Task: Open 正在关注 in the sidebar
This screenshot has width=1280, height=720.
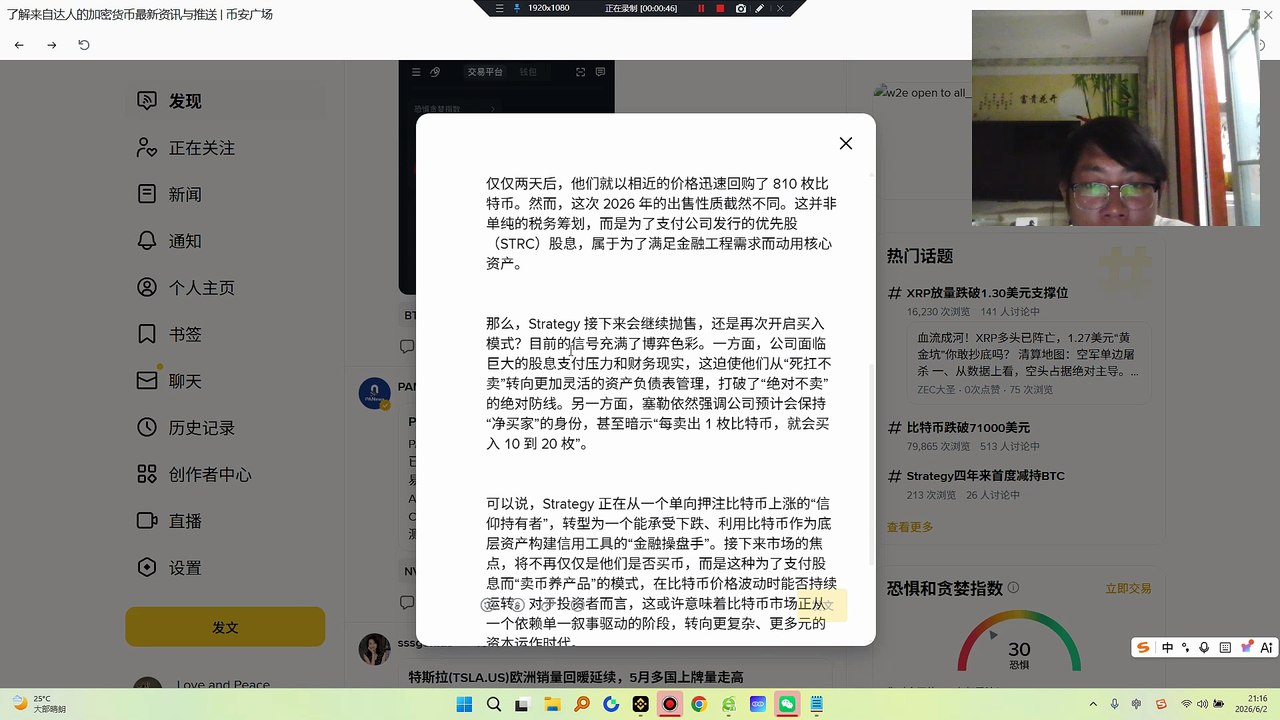Action: (x=202, y=148)
